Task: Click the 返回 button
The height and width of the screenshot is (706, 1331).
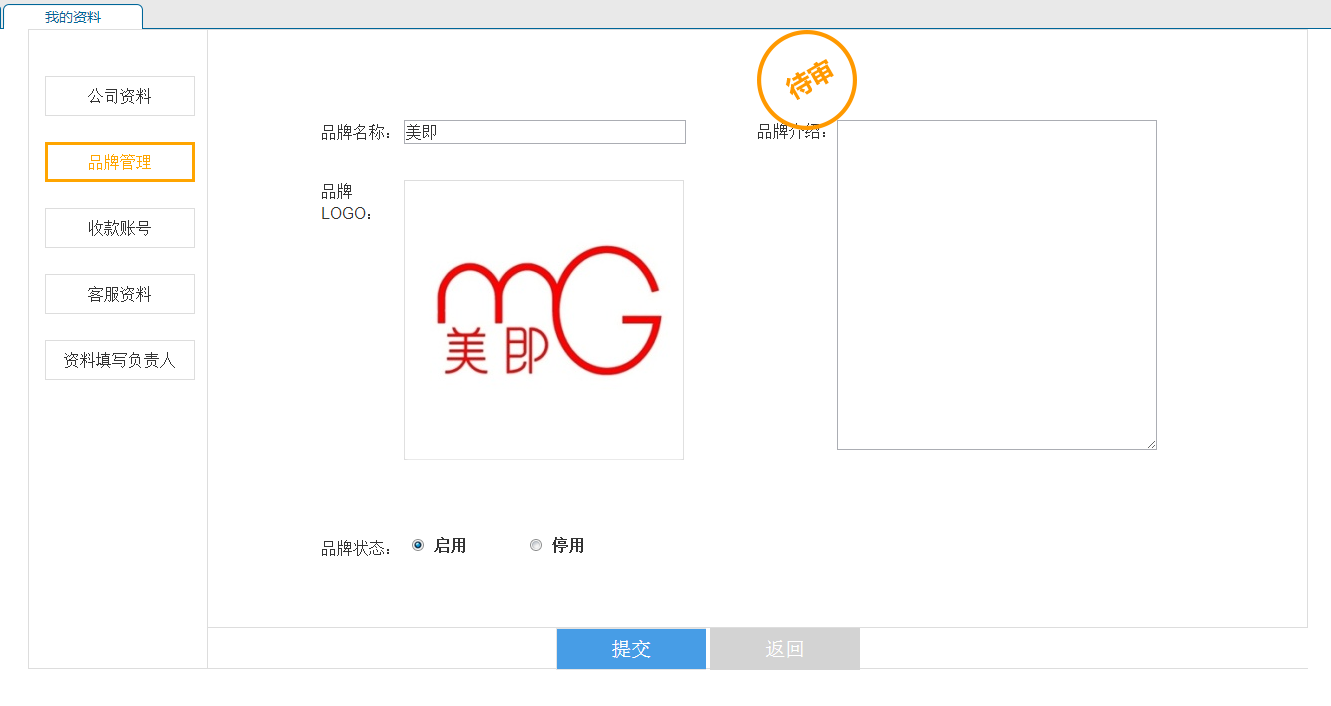Action: (785, 649)
